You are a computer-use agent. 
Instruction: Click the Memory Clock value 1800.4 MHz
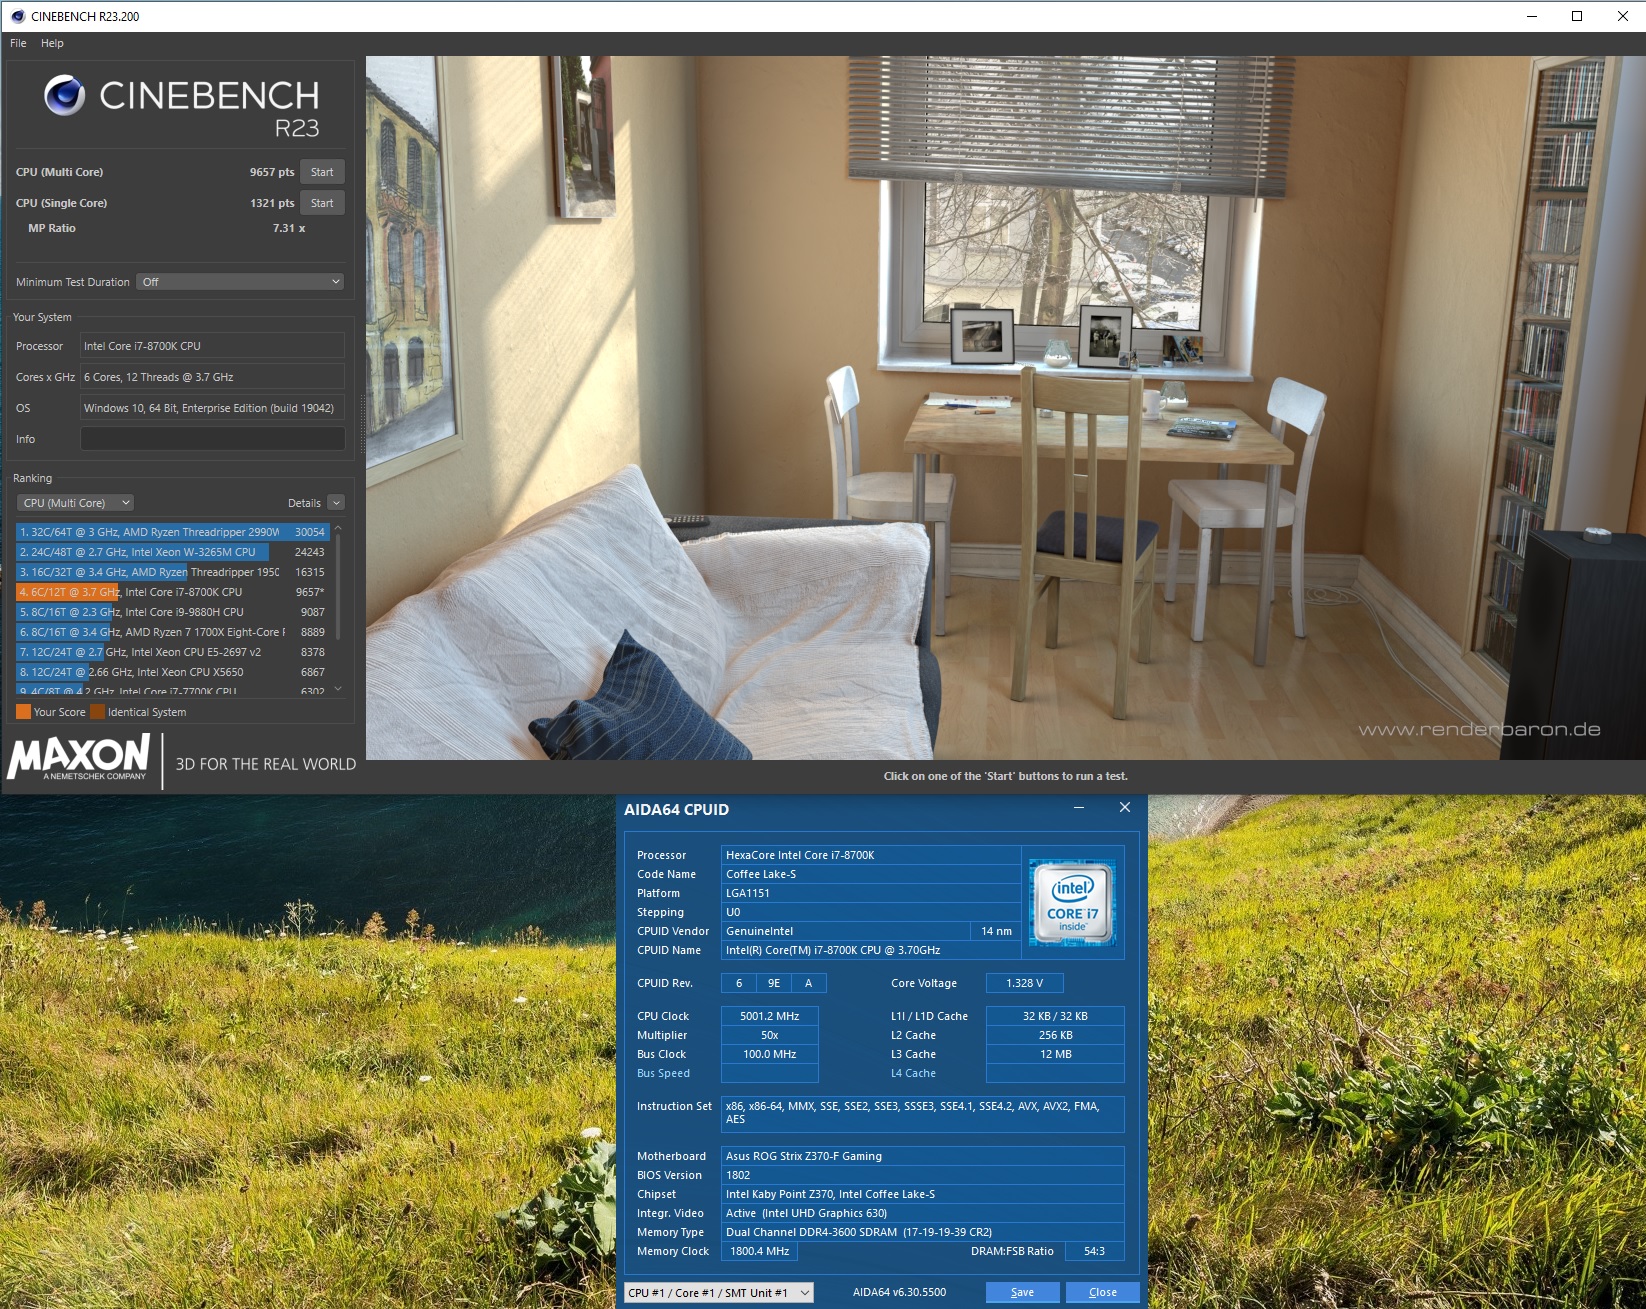(759, 1251)
